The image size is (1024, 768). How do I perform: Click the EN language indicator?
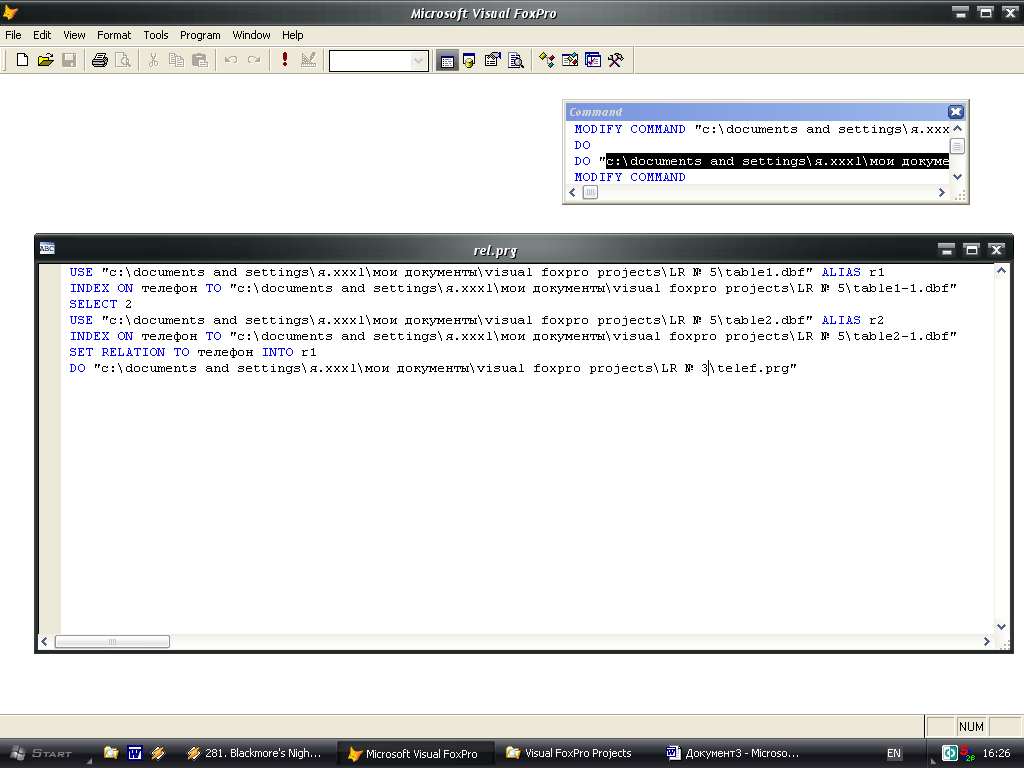[894, 754]
